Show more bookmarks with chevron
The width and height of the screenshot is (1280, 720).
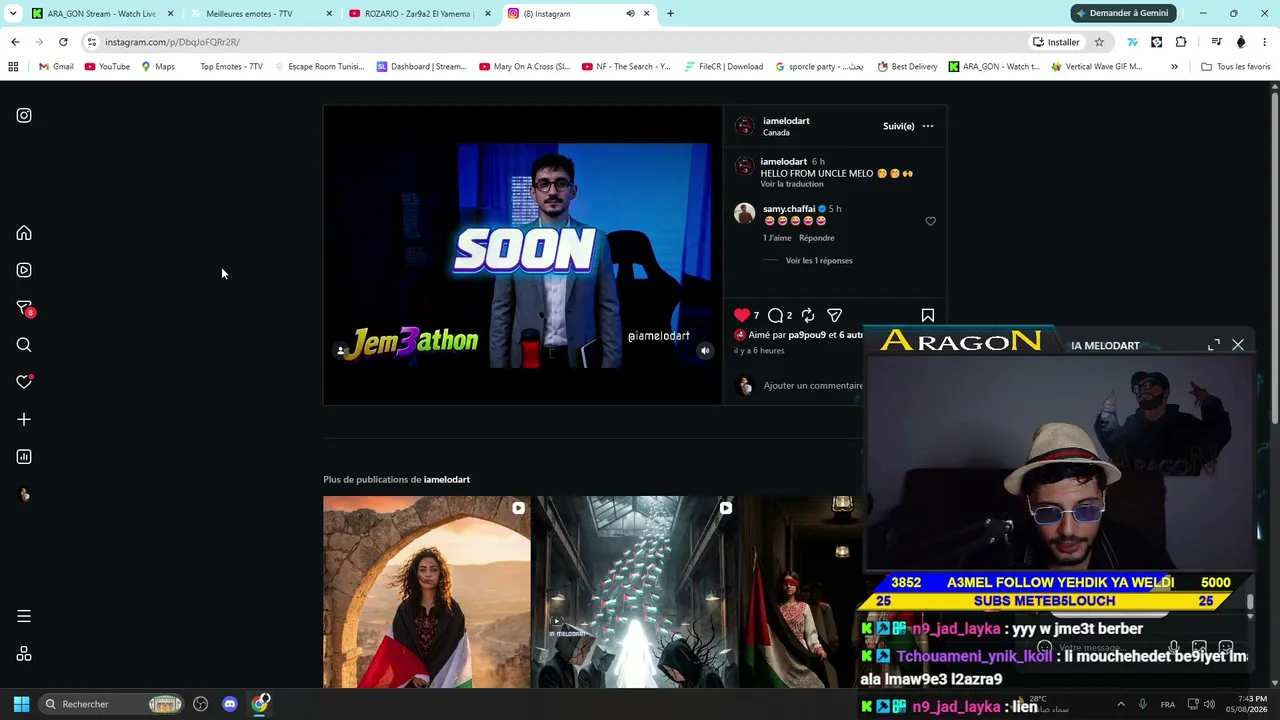click(x=1174, y=67)
